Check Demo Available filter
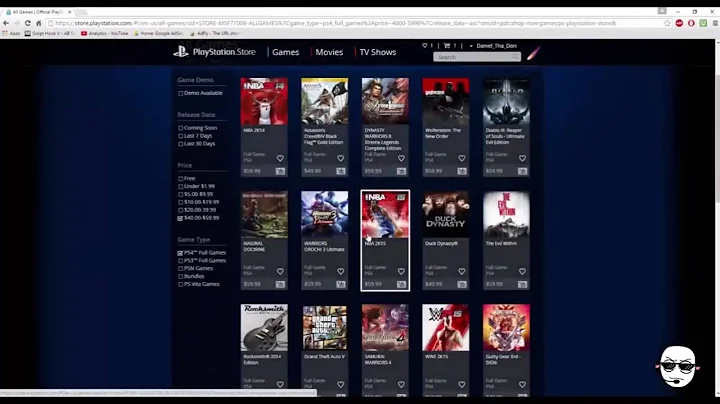Viewport: 720px width, 404px height. point(180,93)
